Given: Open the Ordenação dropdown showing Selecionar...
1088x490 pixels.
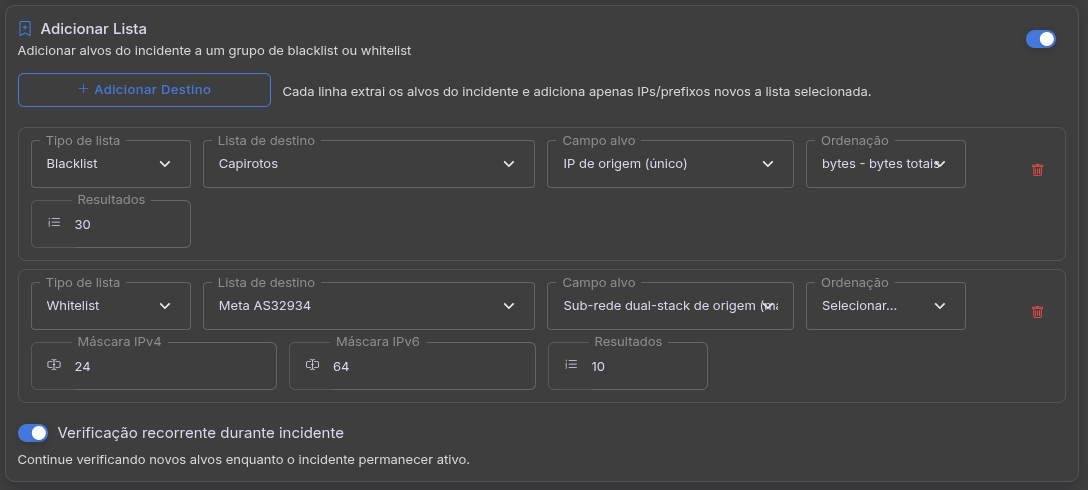Looking at the screenshot, I should (x=885, y=306).
